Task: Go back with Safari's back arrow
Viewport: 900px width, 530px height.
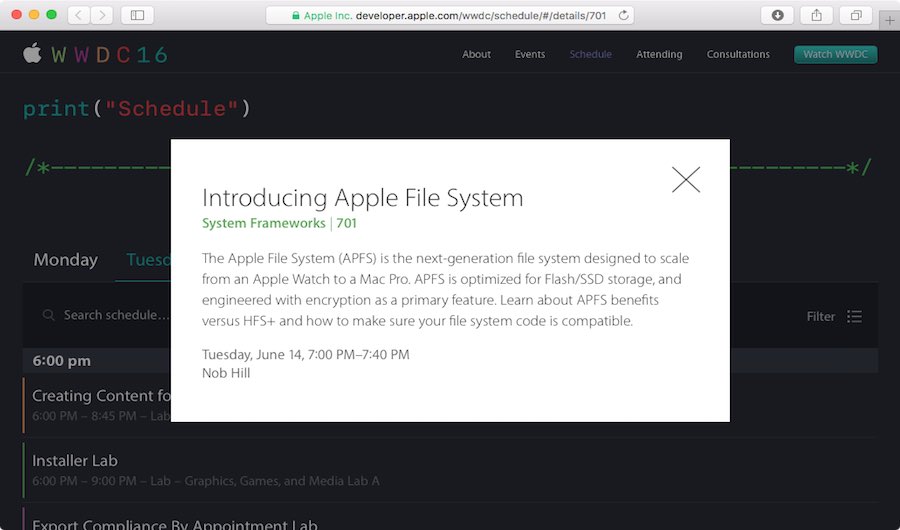Action: tap(78, 15)
